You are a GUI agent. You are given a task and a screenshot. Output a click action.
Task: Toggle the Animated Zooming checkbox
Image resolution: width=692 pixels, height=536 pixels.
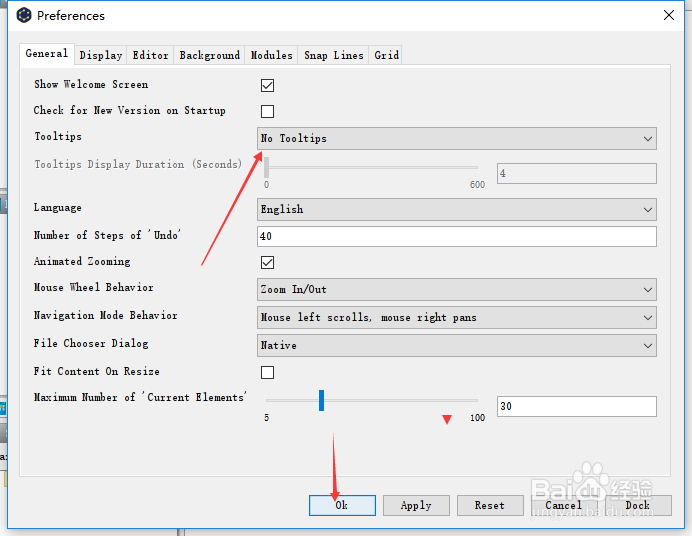(267, 262)
